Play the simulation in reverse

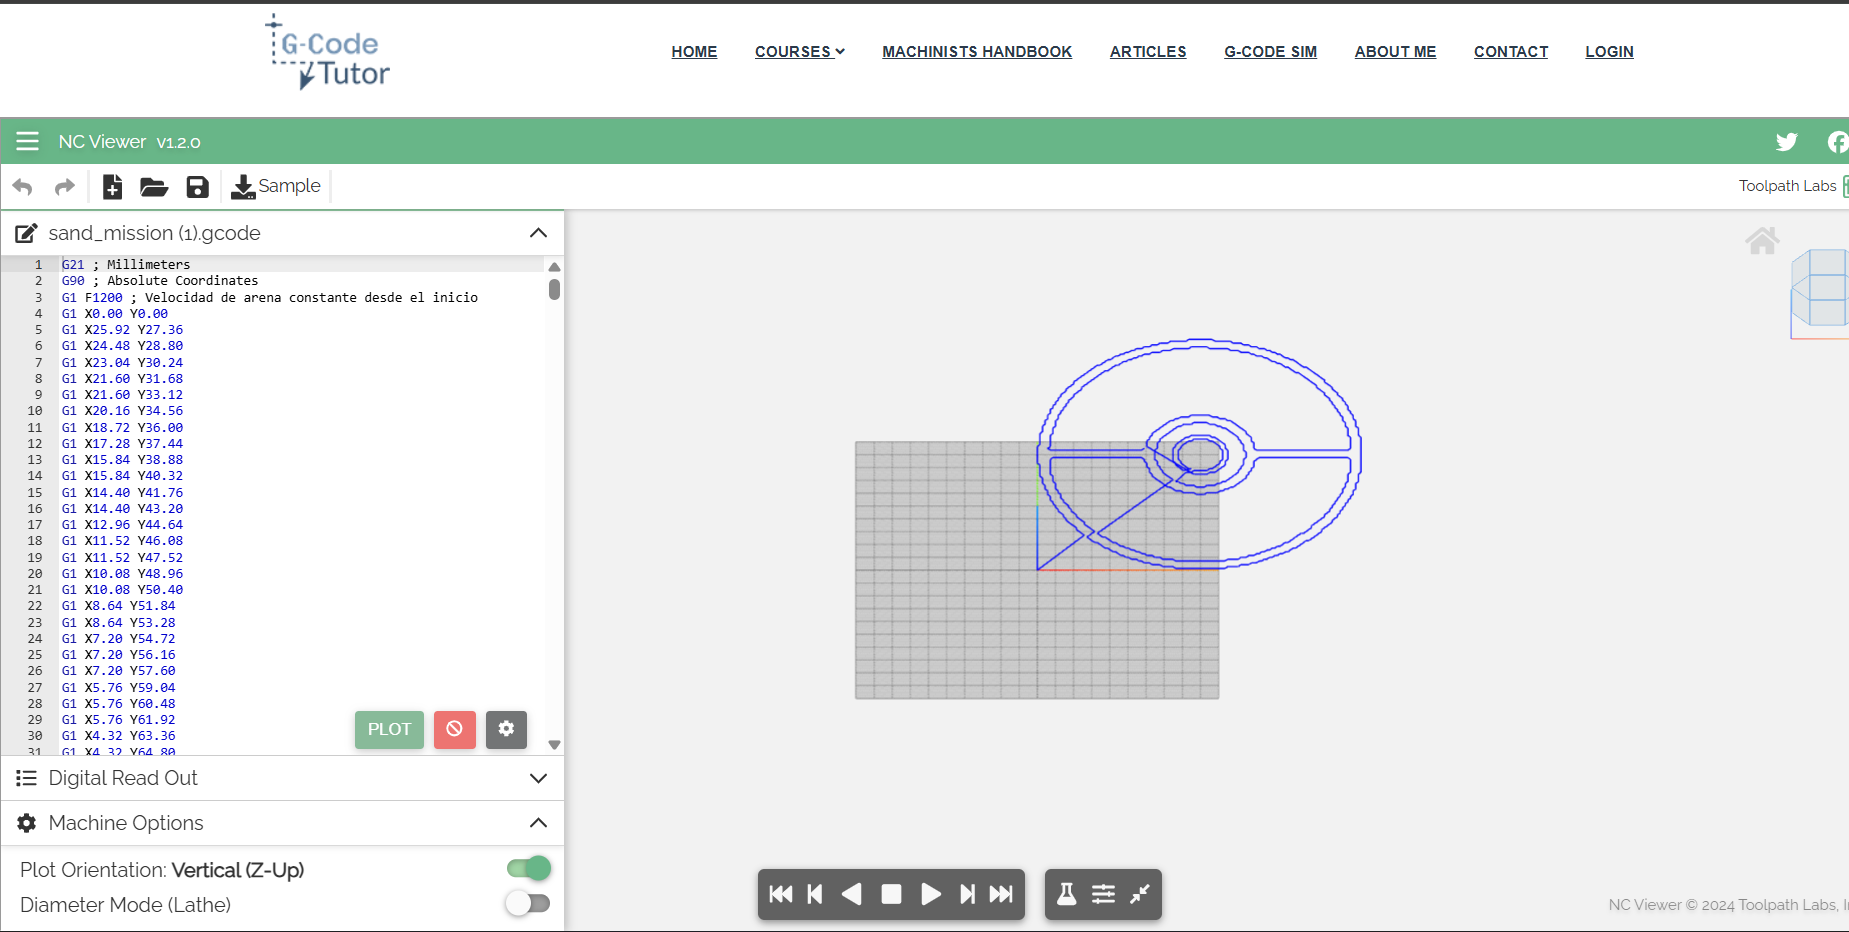click(852, 894)
